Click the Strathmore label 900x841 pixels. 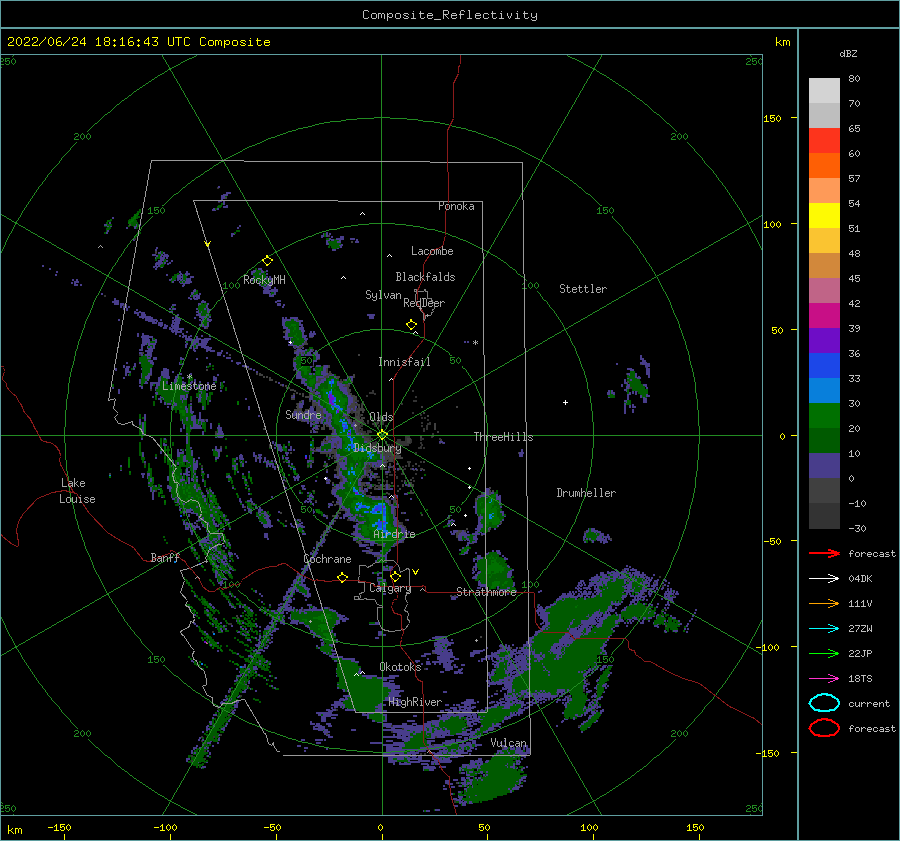coord(486,592)
